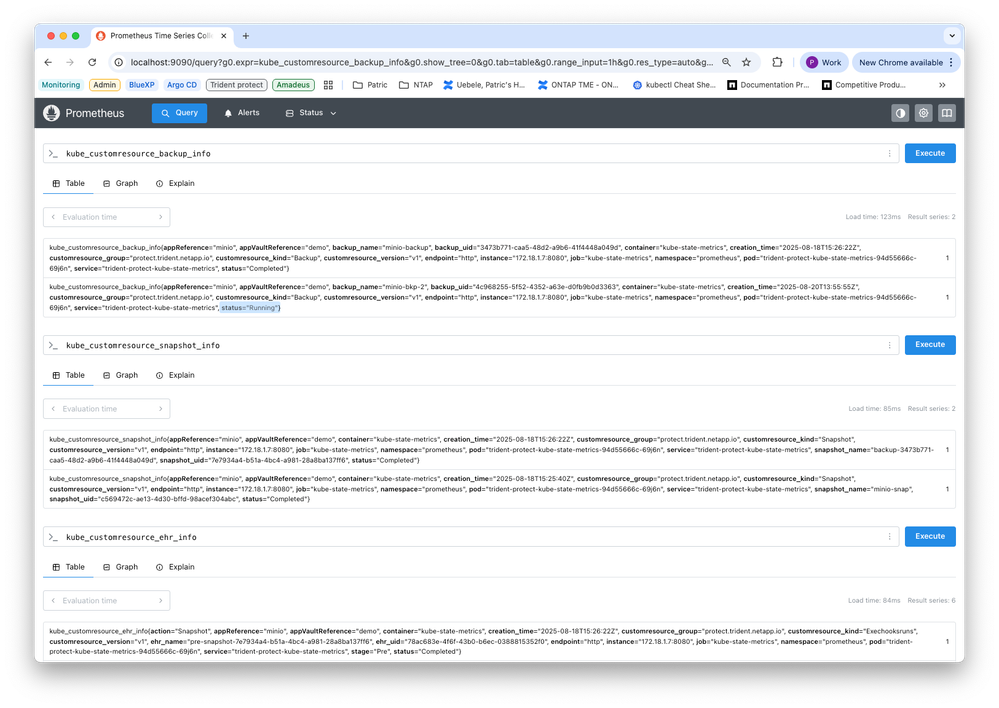
Task: Open the kubectl Cheat Sheet bookmark
Action: (x=674, y=85)
